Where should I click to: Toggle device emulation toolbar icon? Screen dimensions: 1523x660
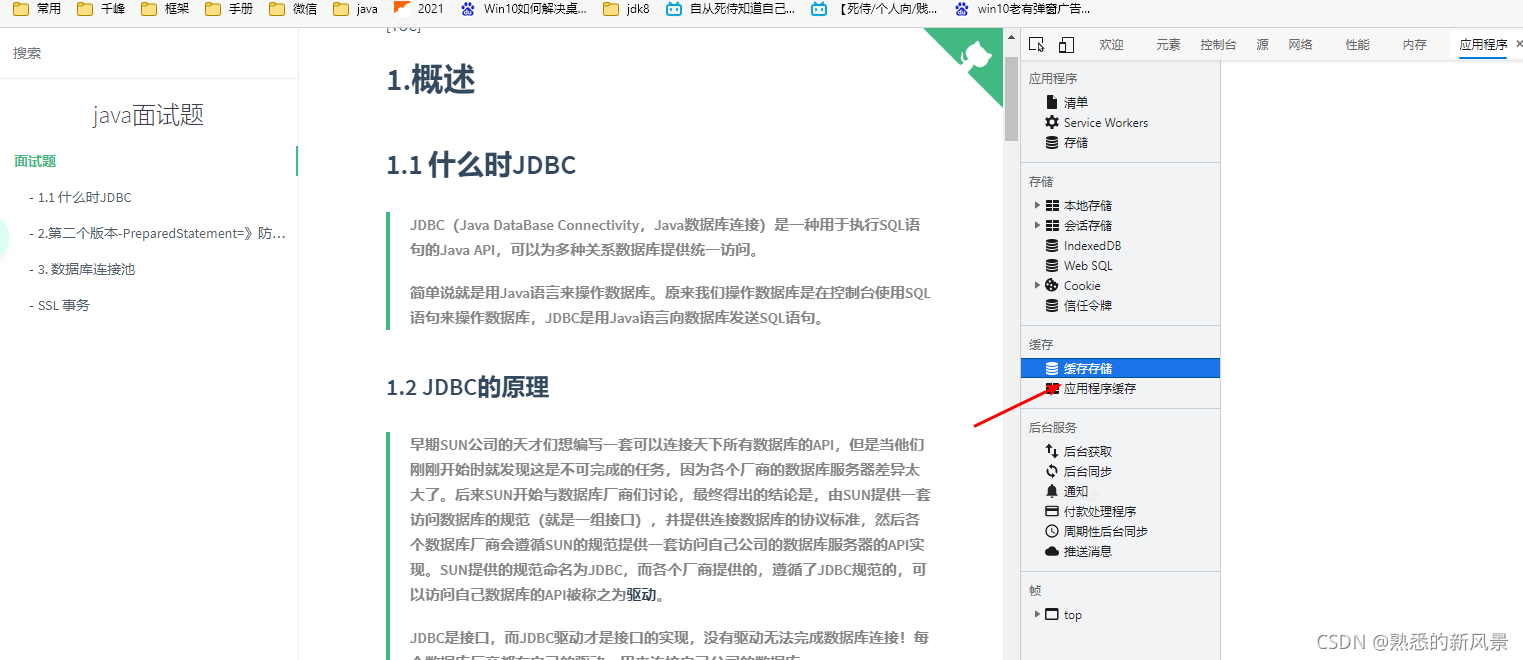pyautogui.click(x=1066, y=44)
